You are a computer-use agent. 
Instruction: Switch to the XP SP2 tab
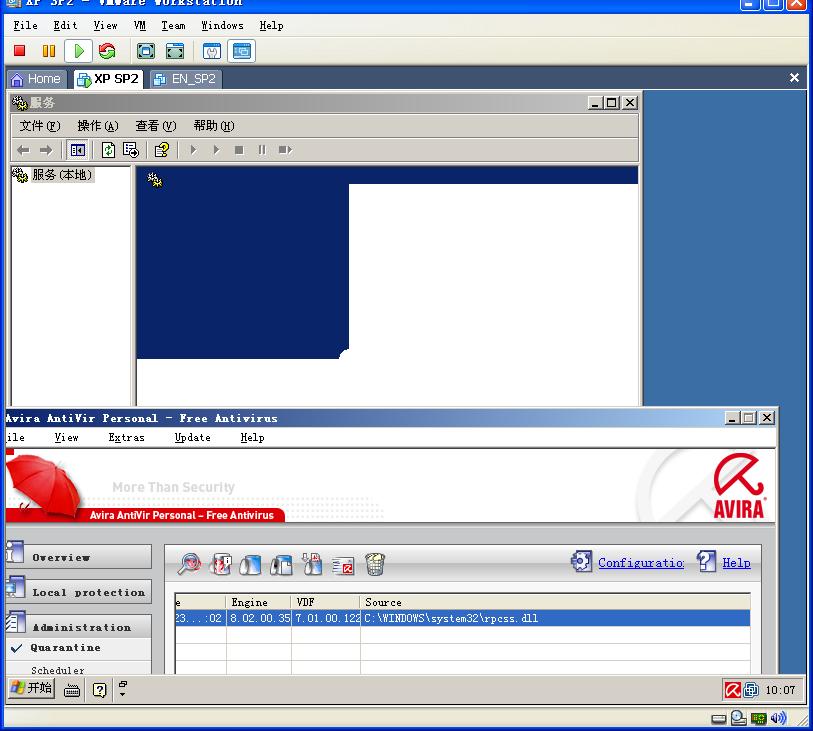click(108, 79)
